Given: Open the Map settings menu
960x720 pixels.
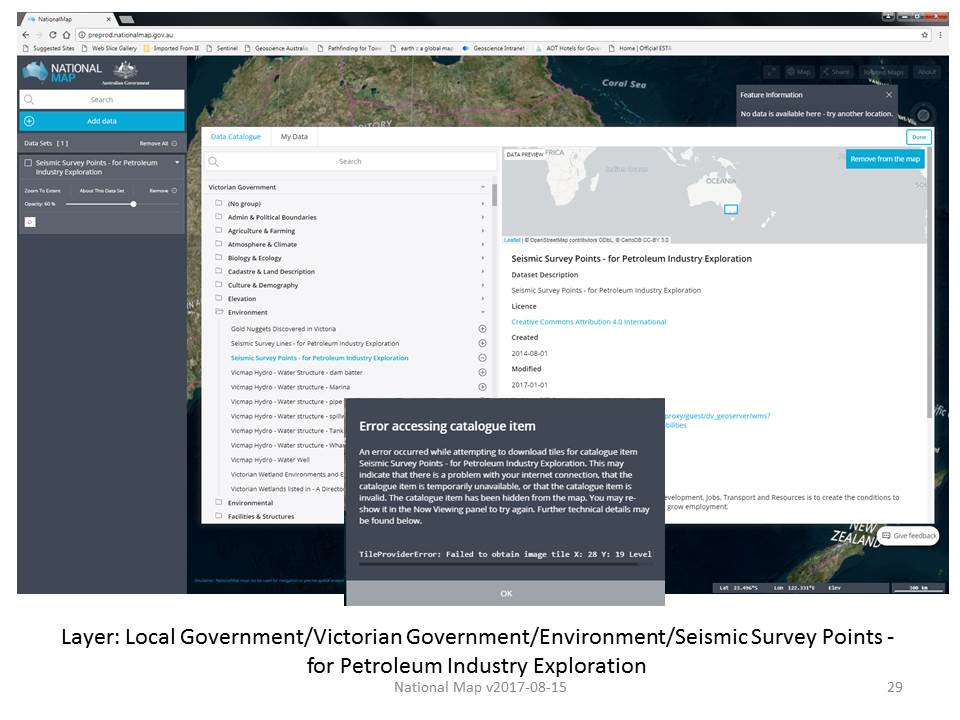Looking at the screenshot, I should 799,72.
